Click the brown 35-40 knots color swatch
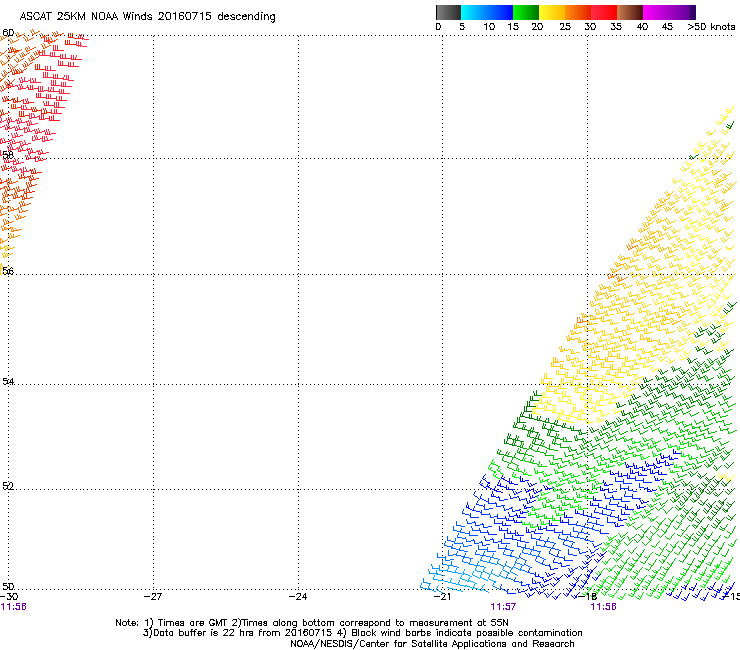This screenshot has height=650, width=740. (630, 12)
